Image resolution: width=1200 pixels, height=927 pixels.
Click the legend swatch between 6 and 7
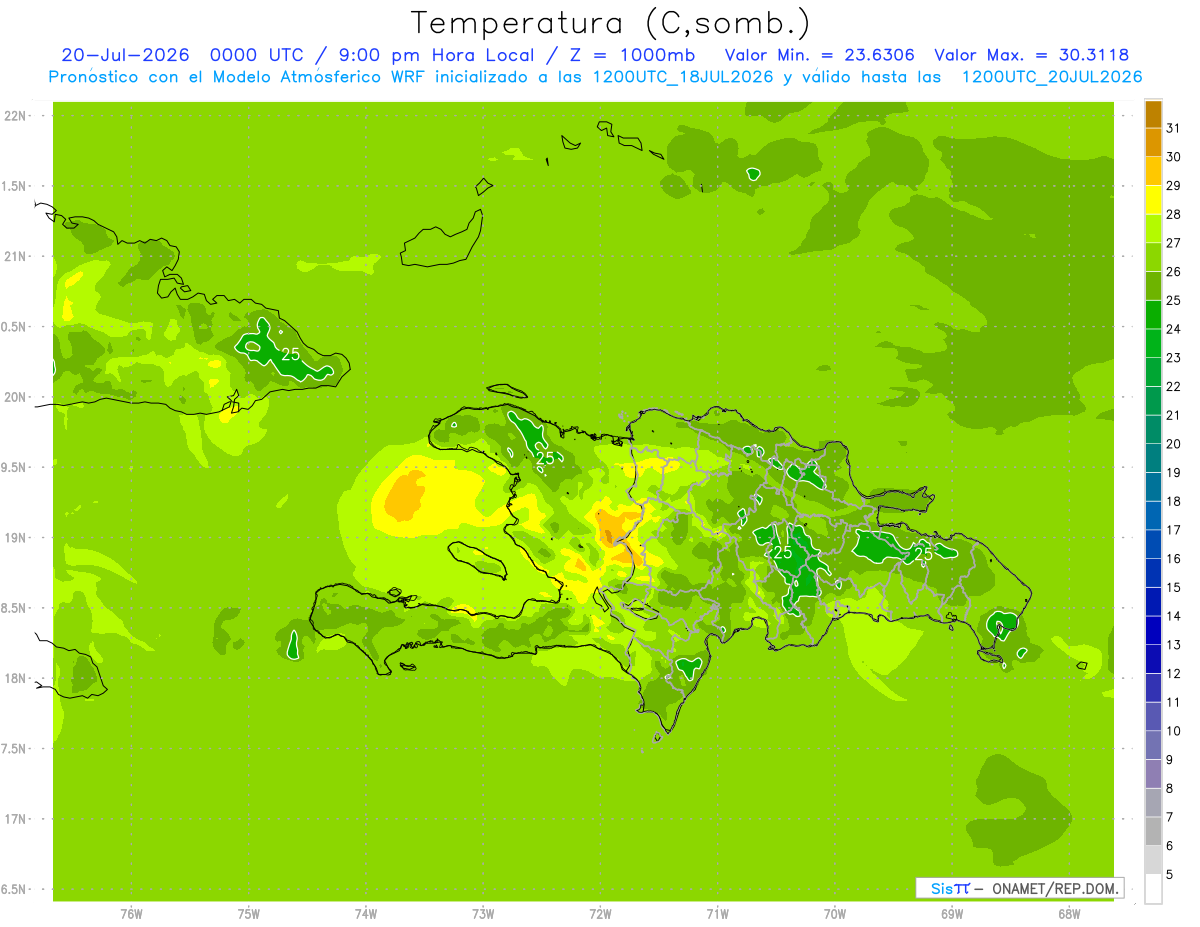1153,831
